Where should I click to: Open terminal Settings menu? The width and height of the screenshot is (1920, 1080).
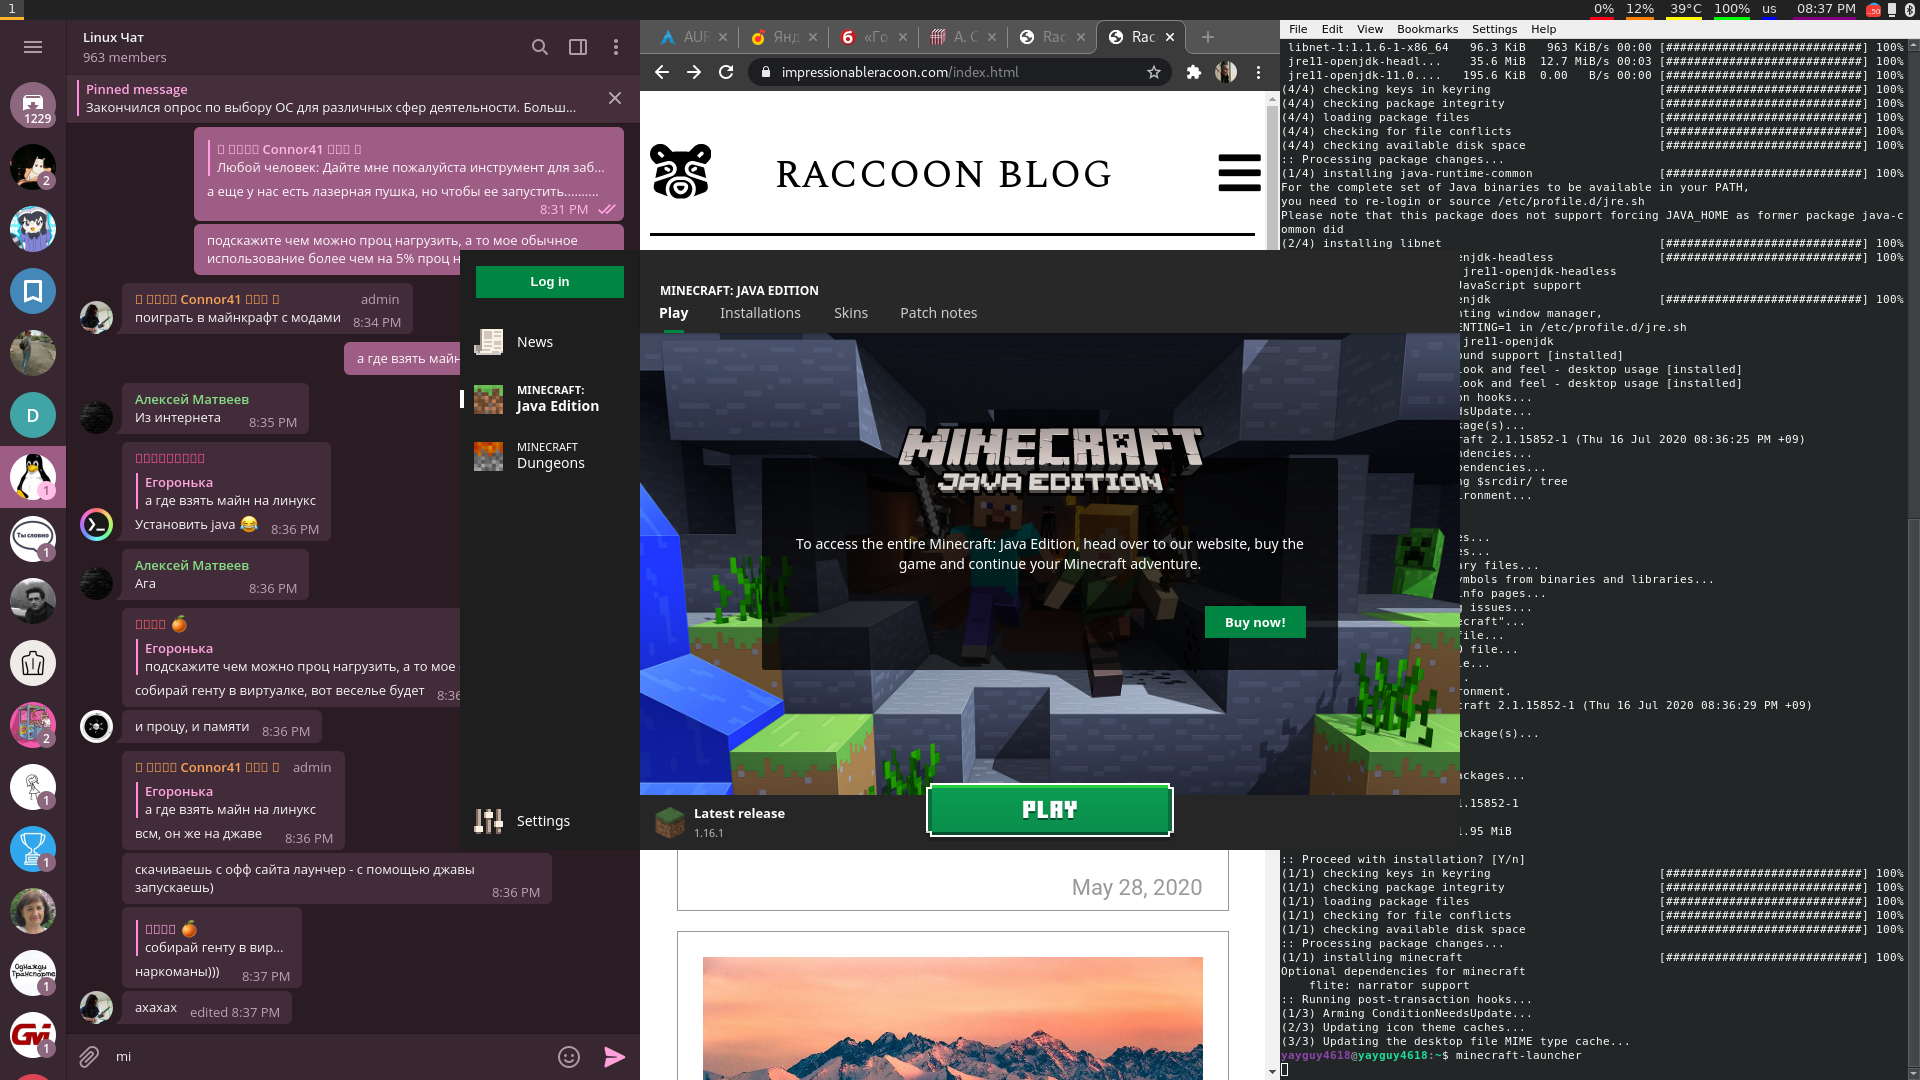[x=1494, y=29]
